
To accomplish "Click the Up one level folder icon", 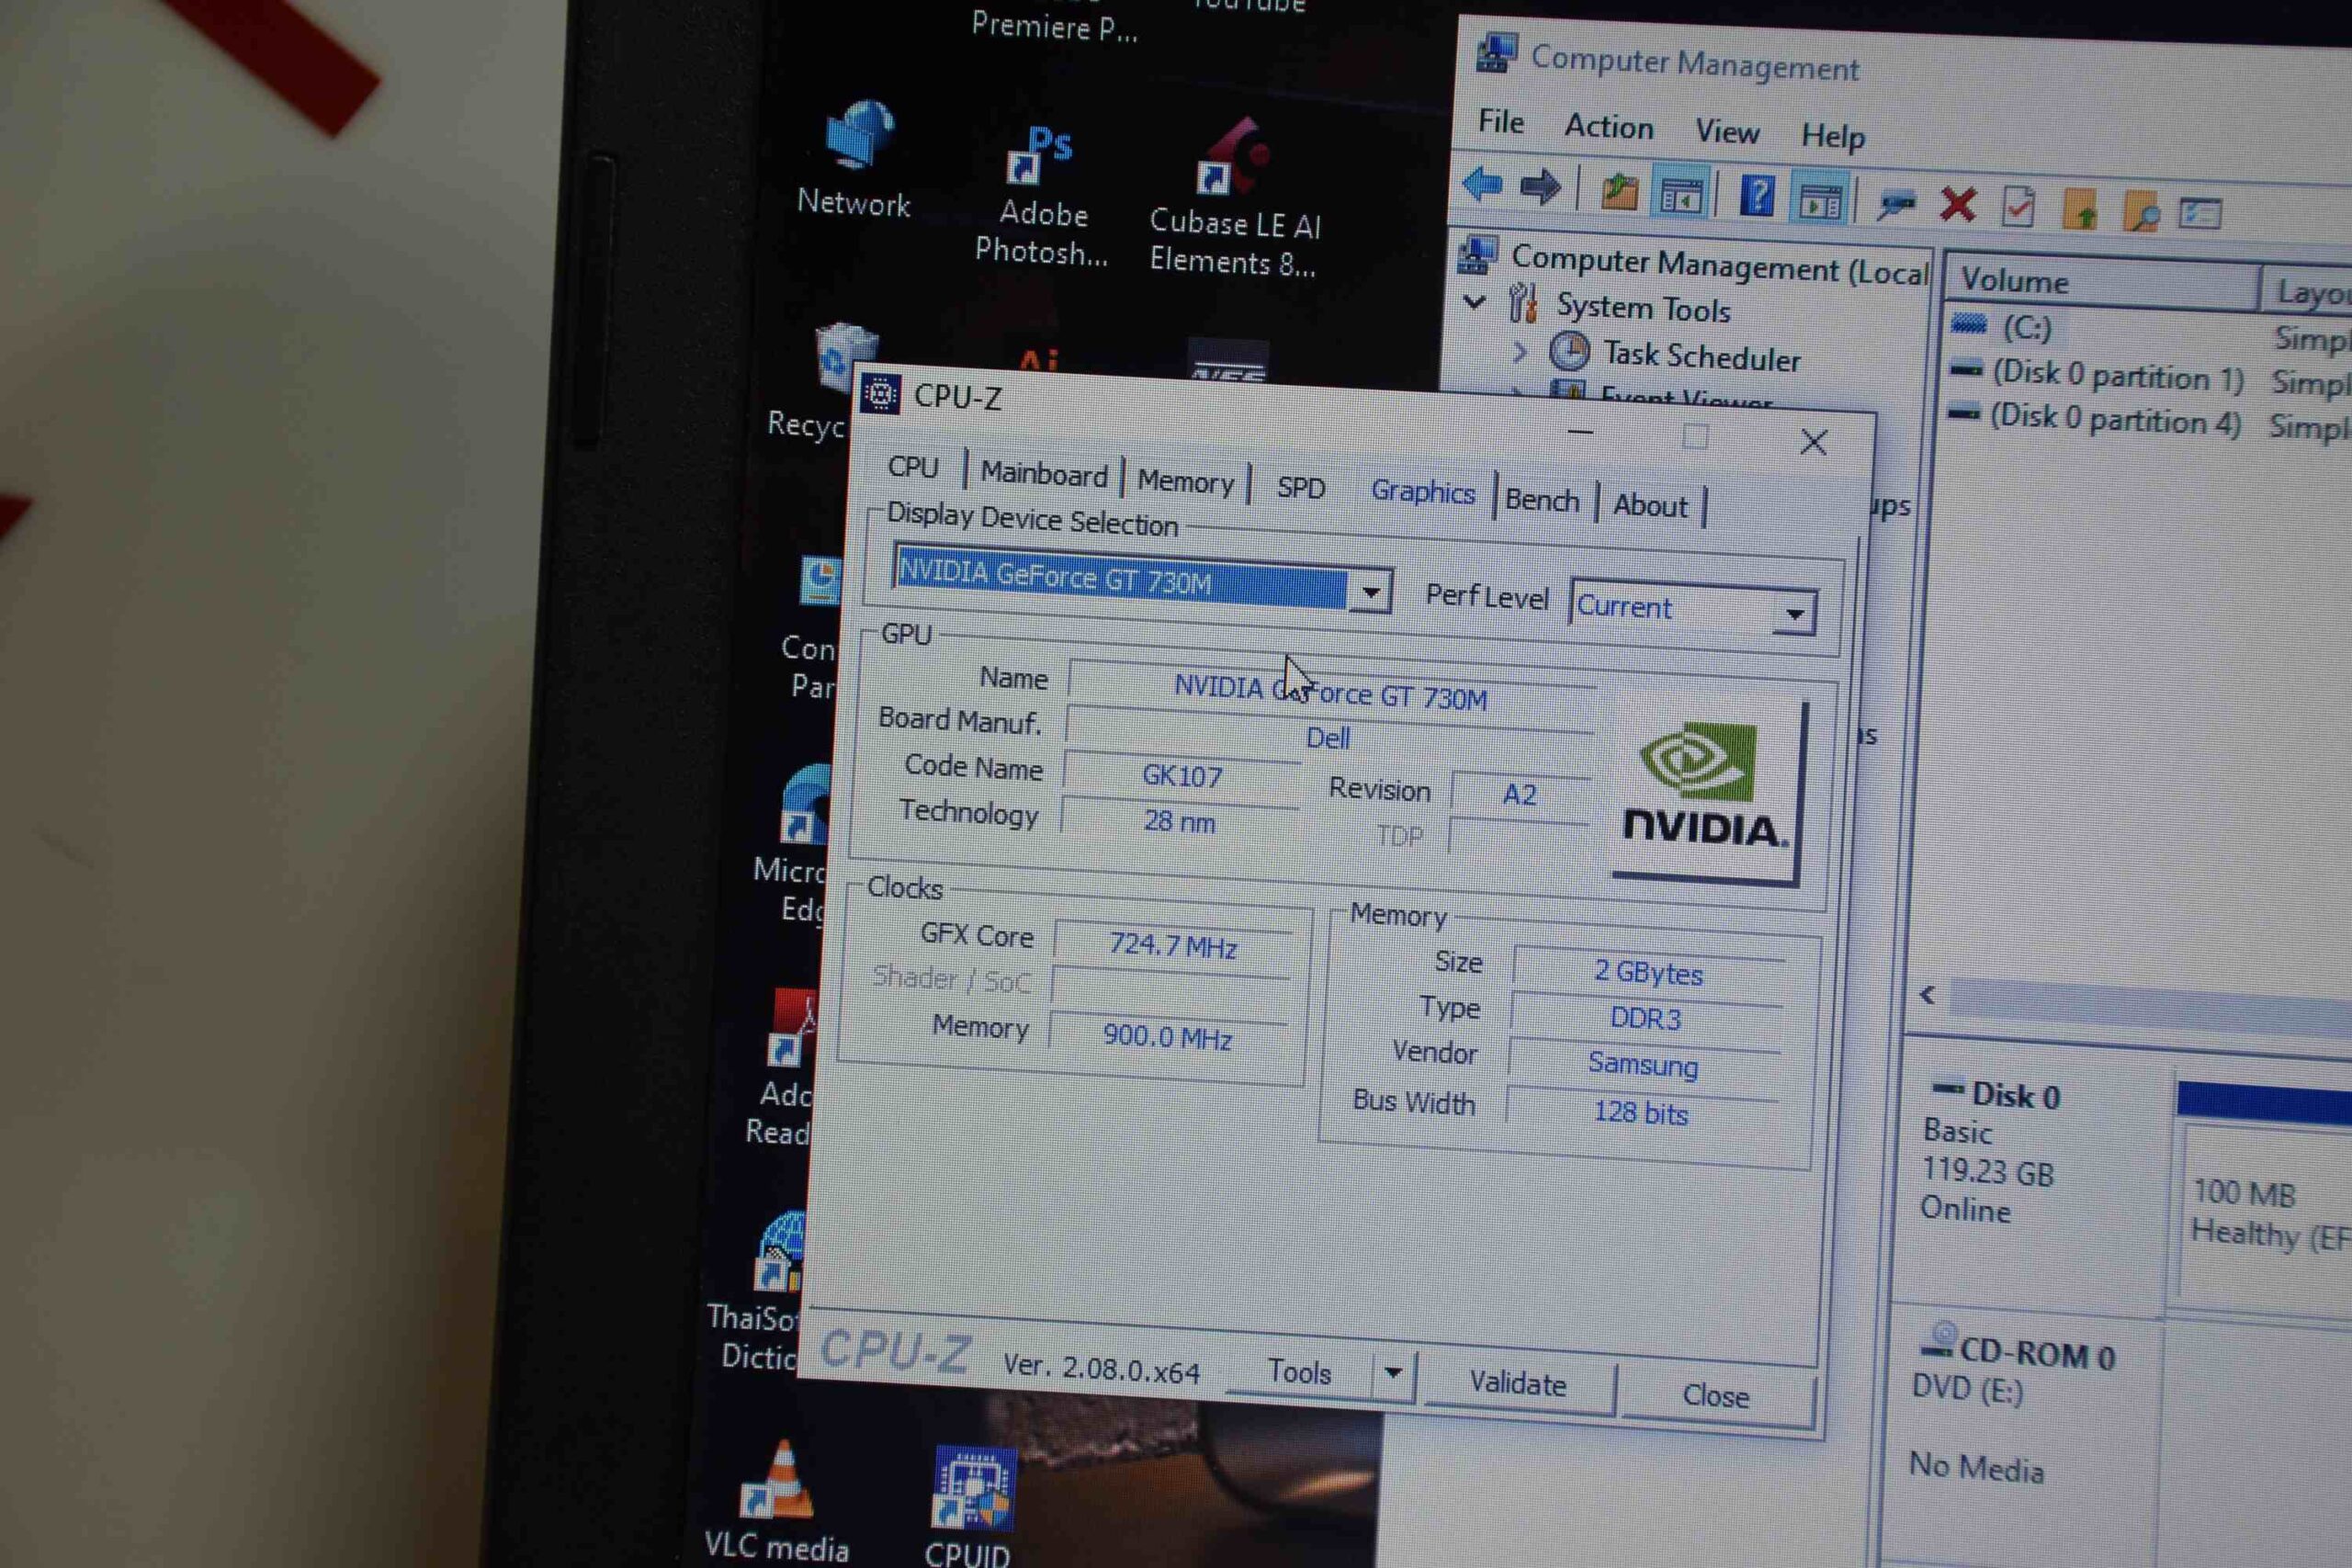I will pyautogui.click(x=1619, y=191).
